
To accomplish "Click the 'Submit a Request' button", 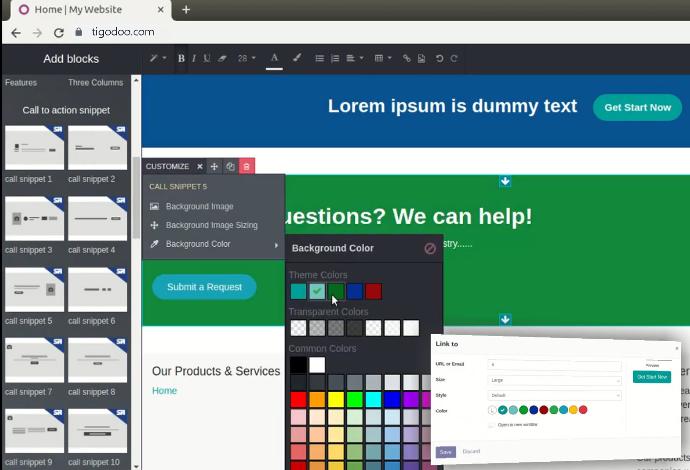I will coord(204,287).
